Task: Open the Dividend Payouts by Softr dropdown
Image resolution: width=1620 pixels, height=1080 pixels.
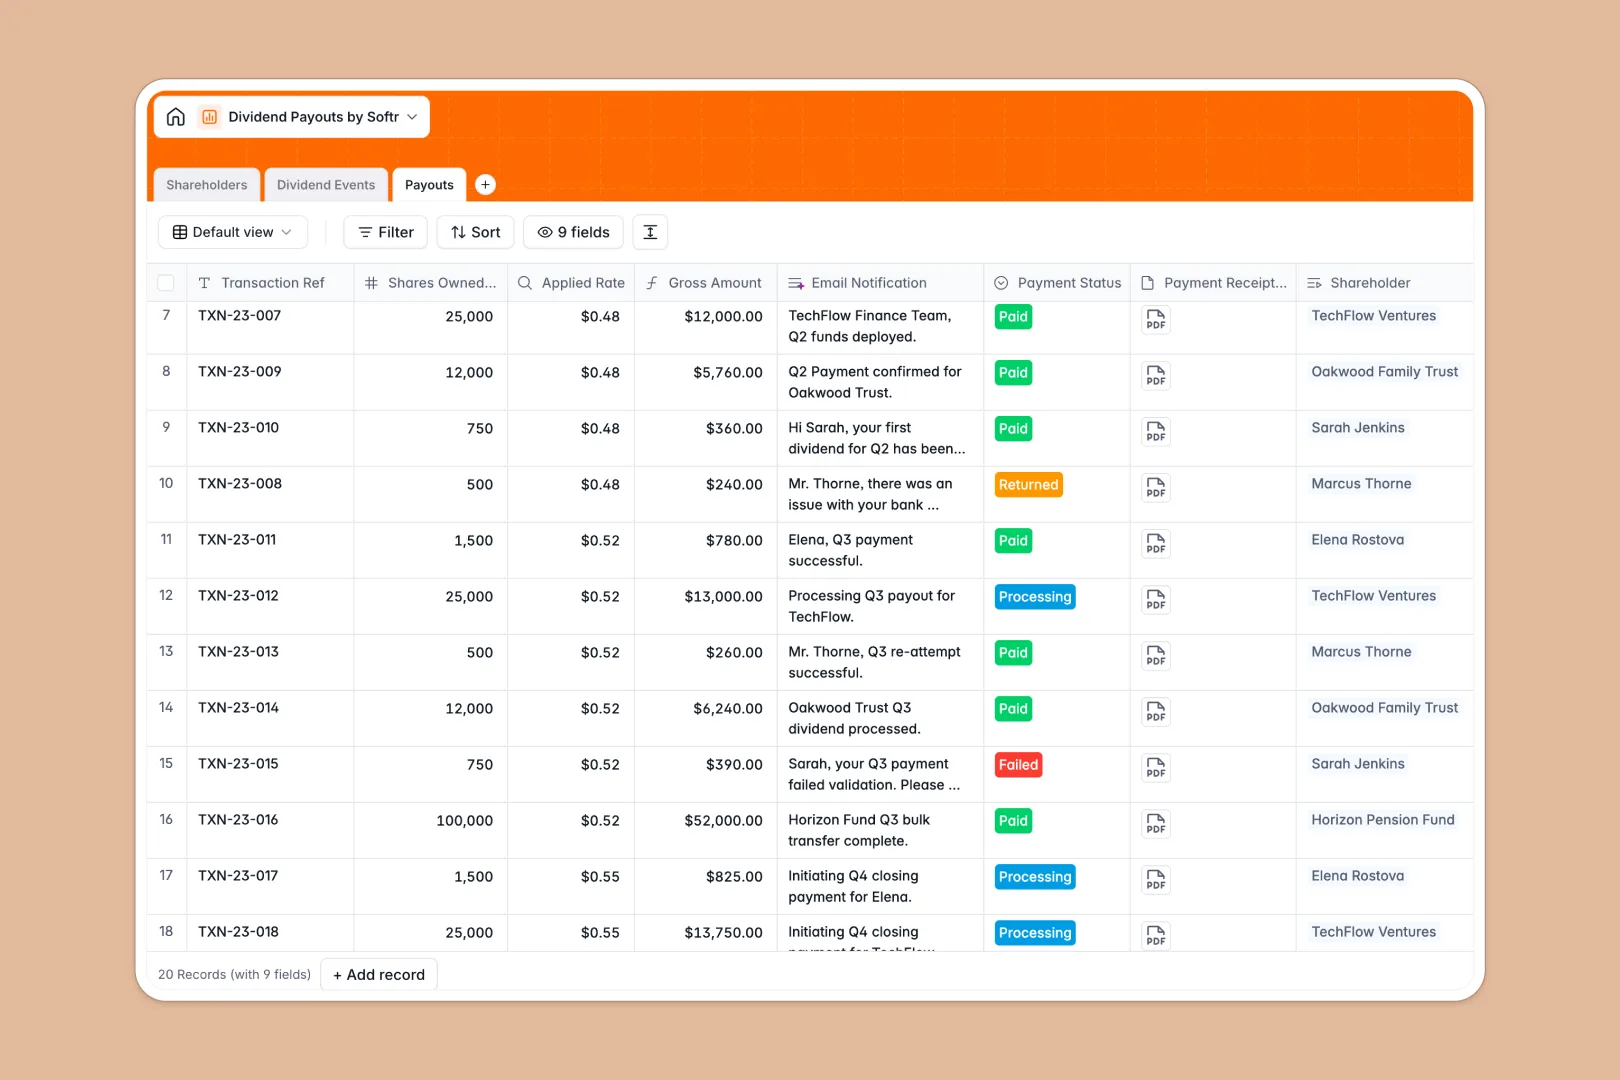Action: 322,117
